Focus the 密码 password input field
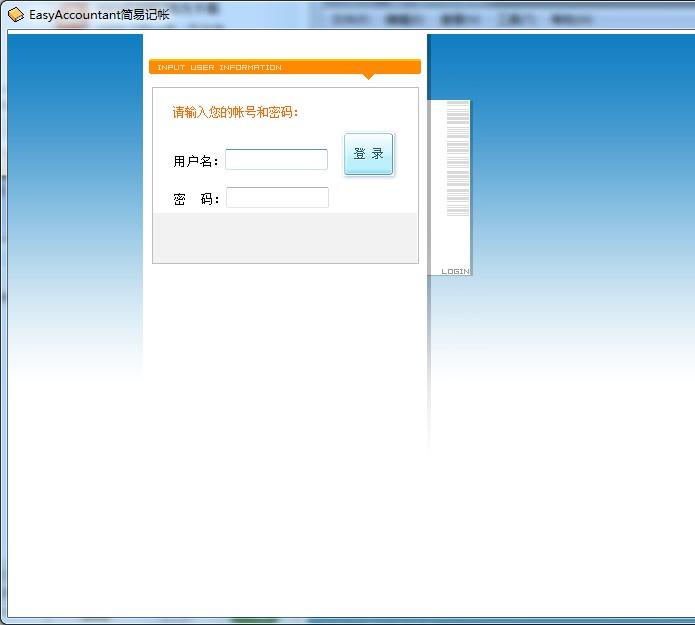 [277, 198]
